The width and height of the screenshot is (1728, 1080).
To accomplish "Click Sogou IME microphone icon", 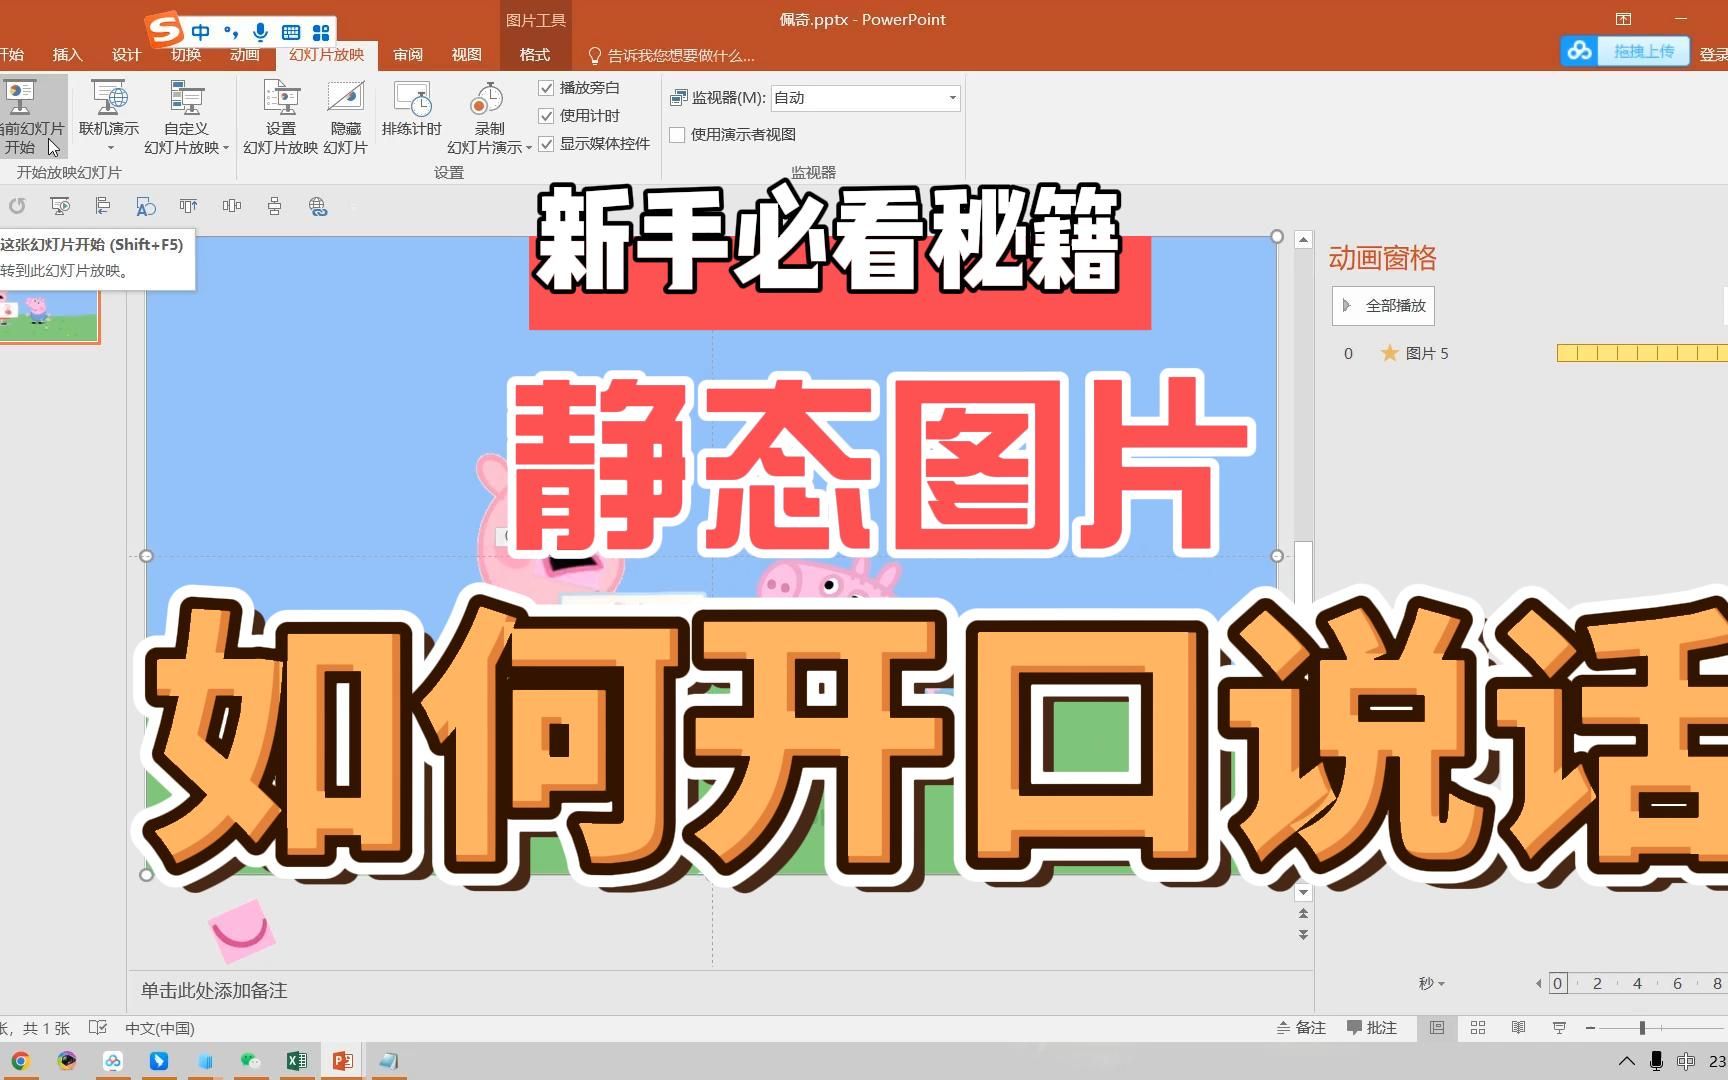I will click(260, 32).
